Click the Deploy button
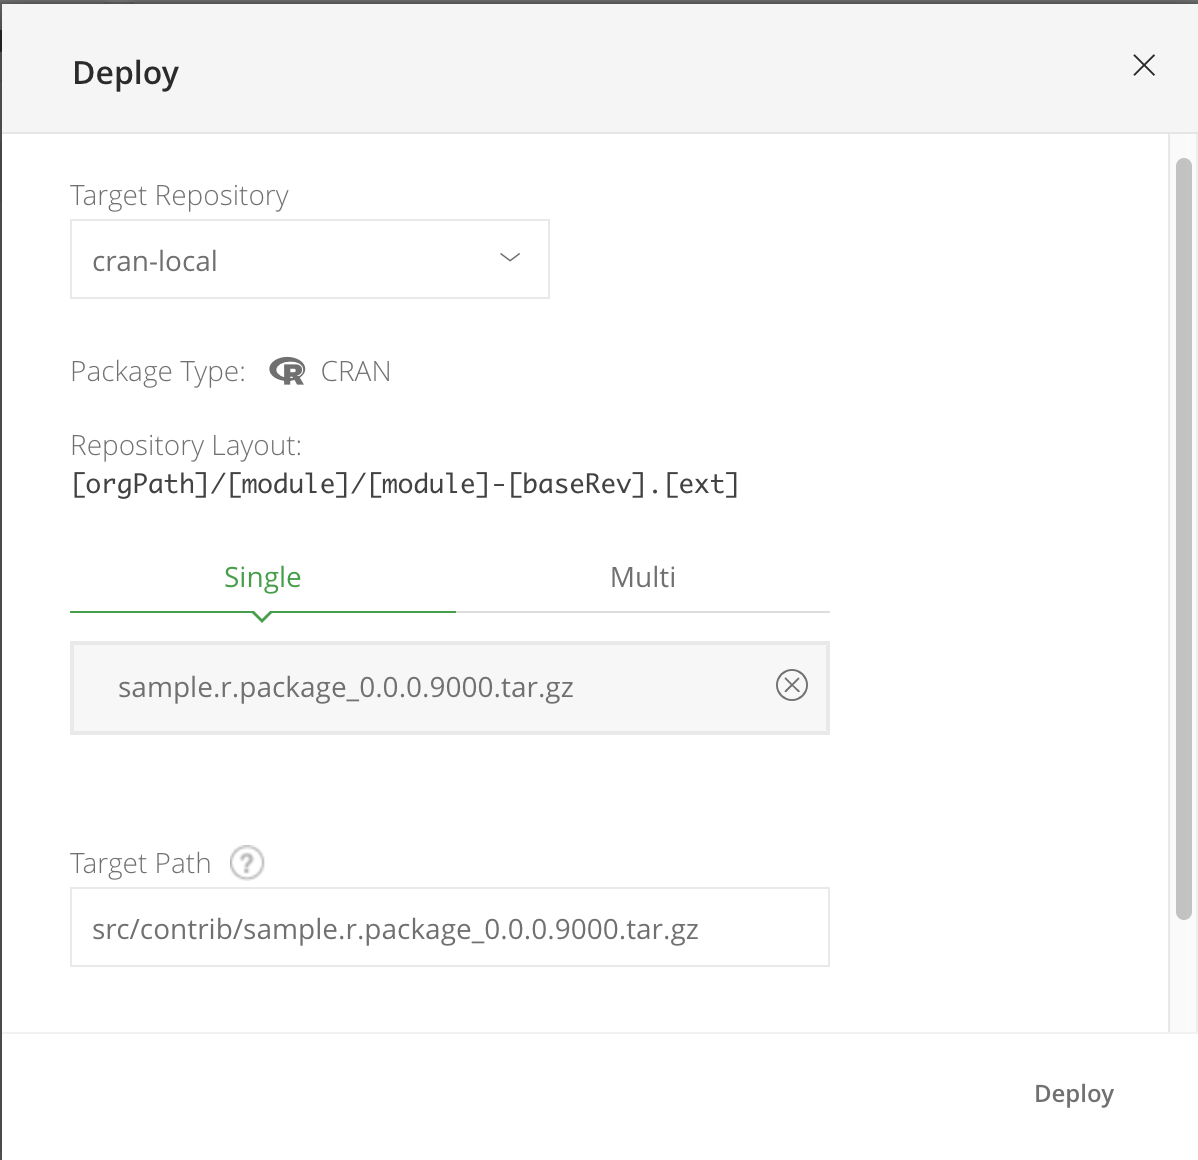This screenshot has height=1160, width=1198. tap(1074, 1093)
